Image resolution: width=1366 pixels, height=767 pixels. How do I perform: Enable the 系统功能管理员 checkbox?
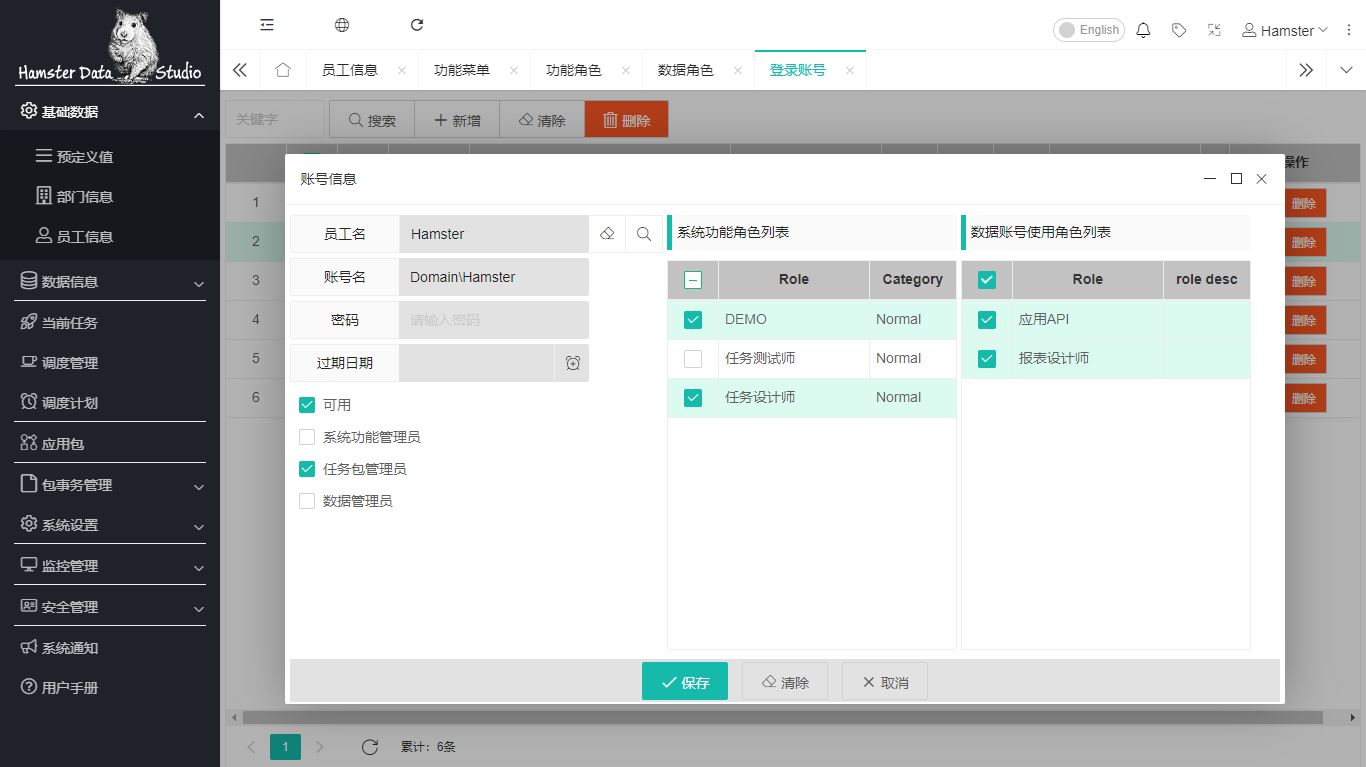(307, 437)
